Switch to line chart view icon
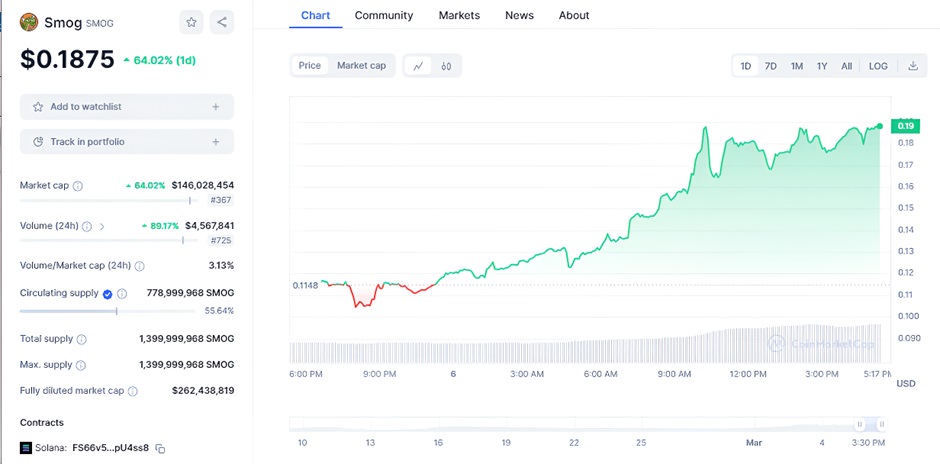This screenshot has height=464, width=940. click(x=418, y=66)
